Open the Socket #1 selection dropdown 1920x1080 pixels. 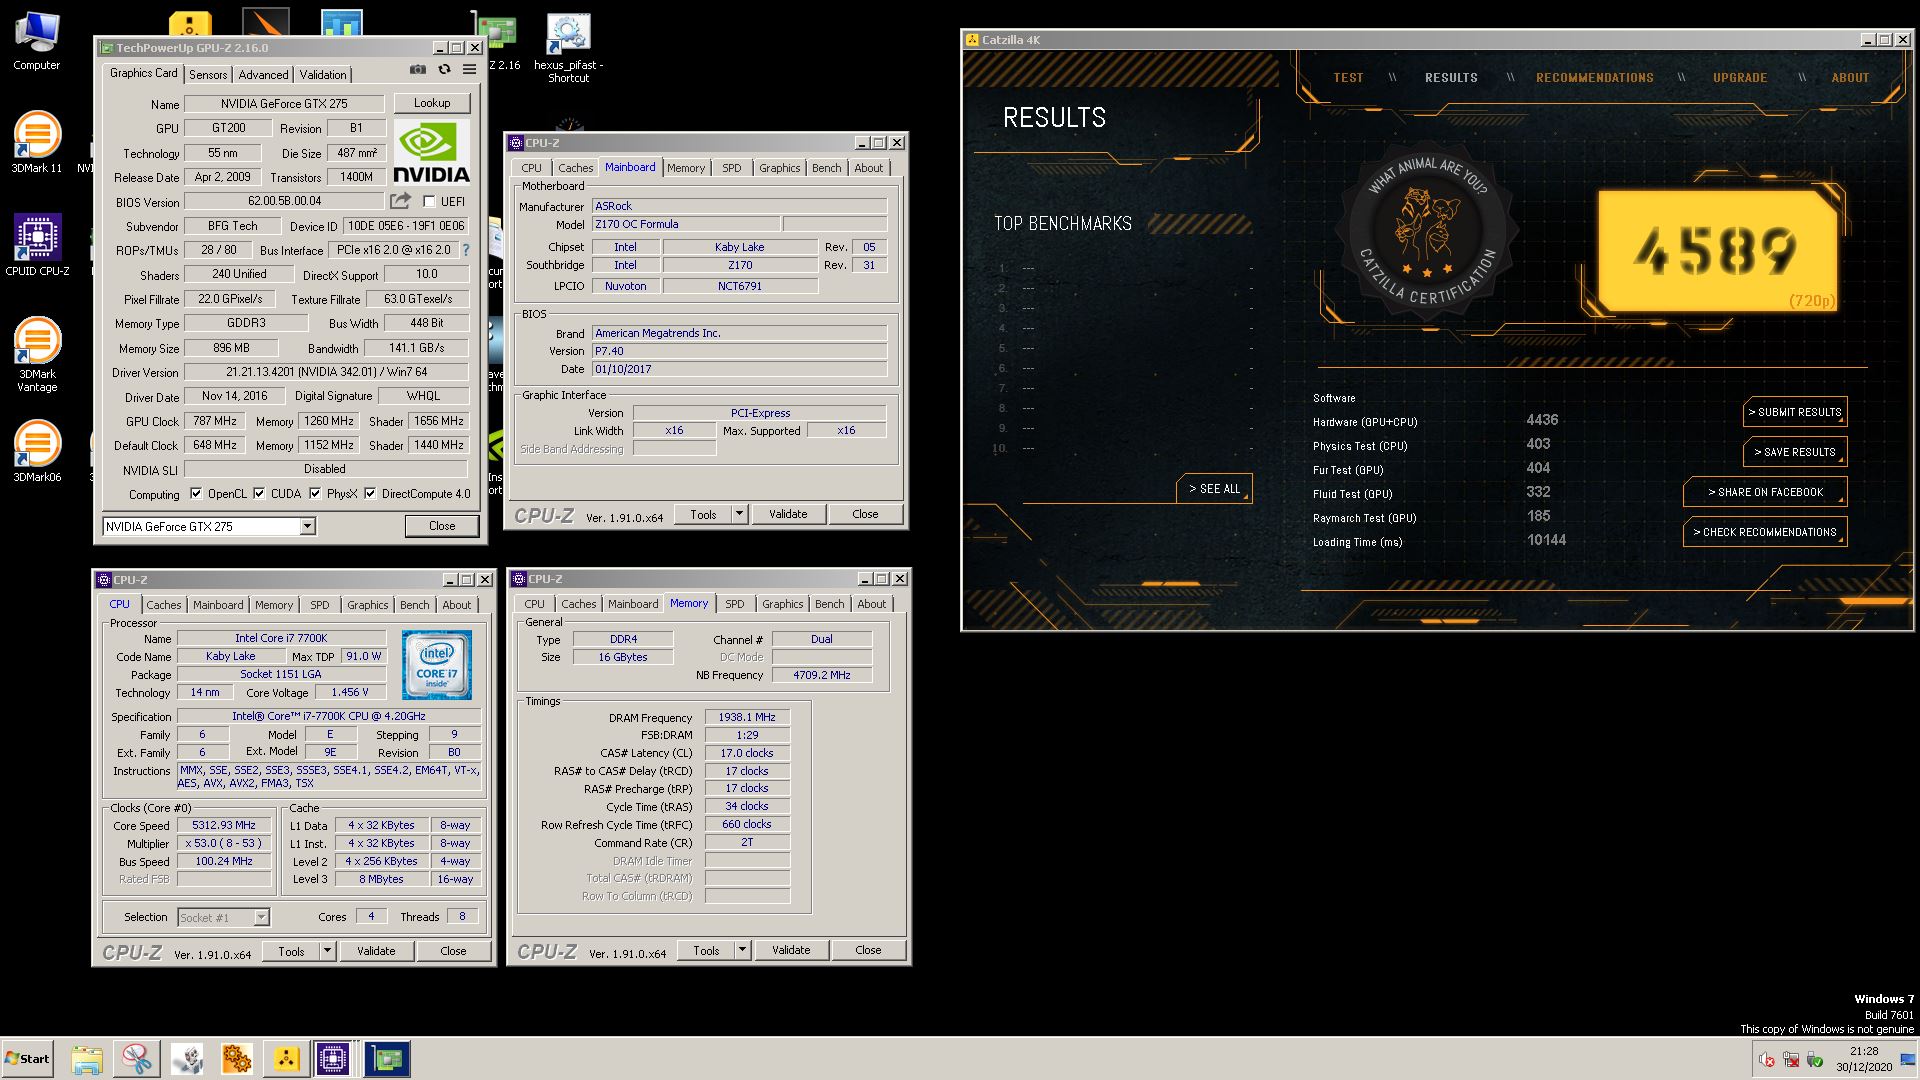(261, 917)
